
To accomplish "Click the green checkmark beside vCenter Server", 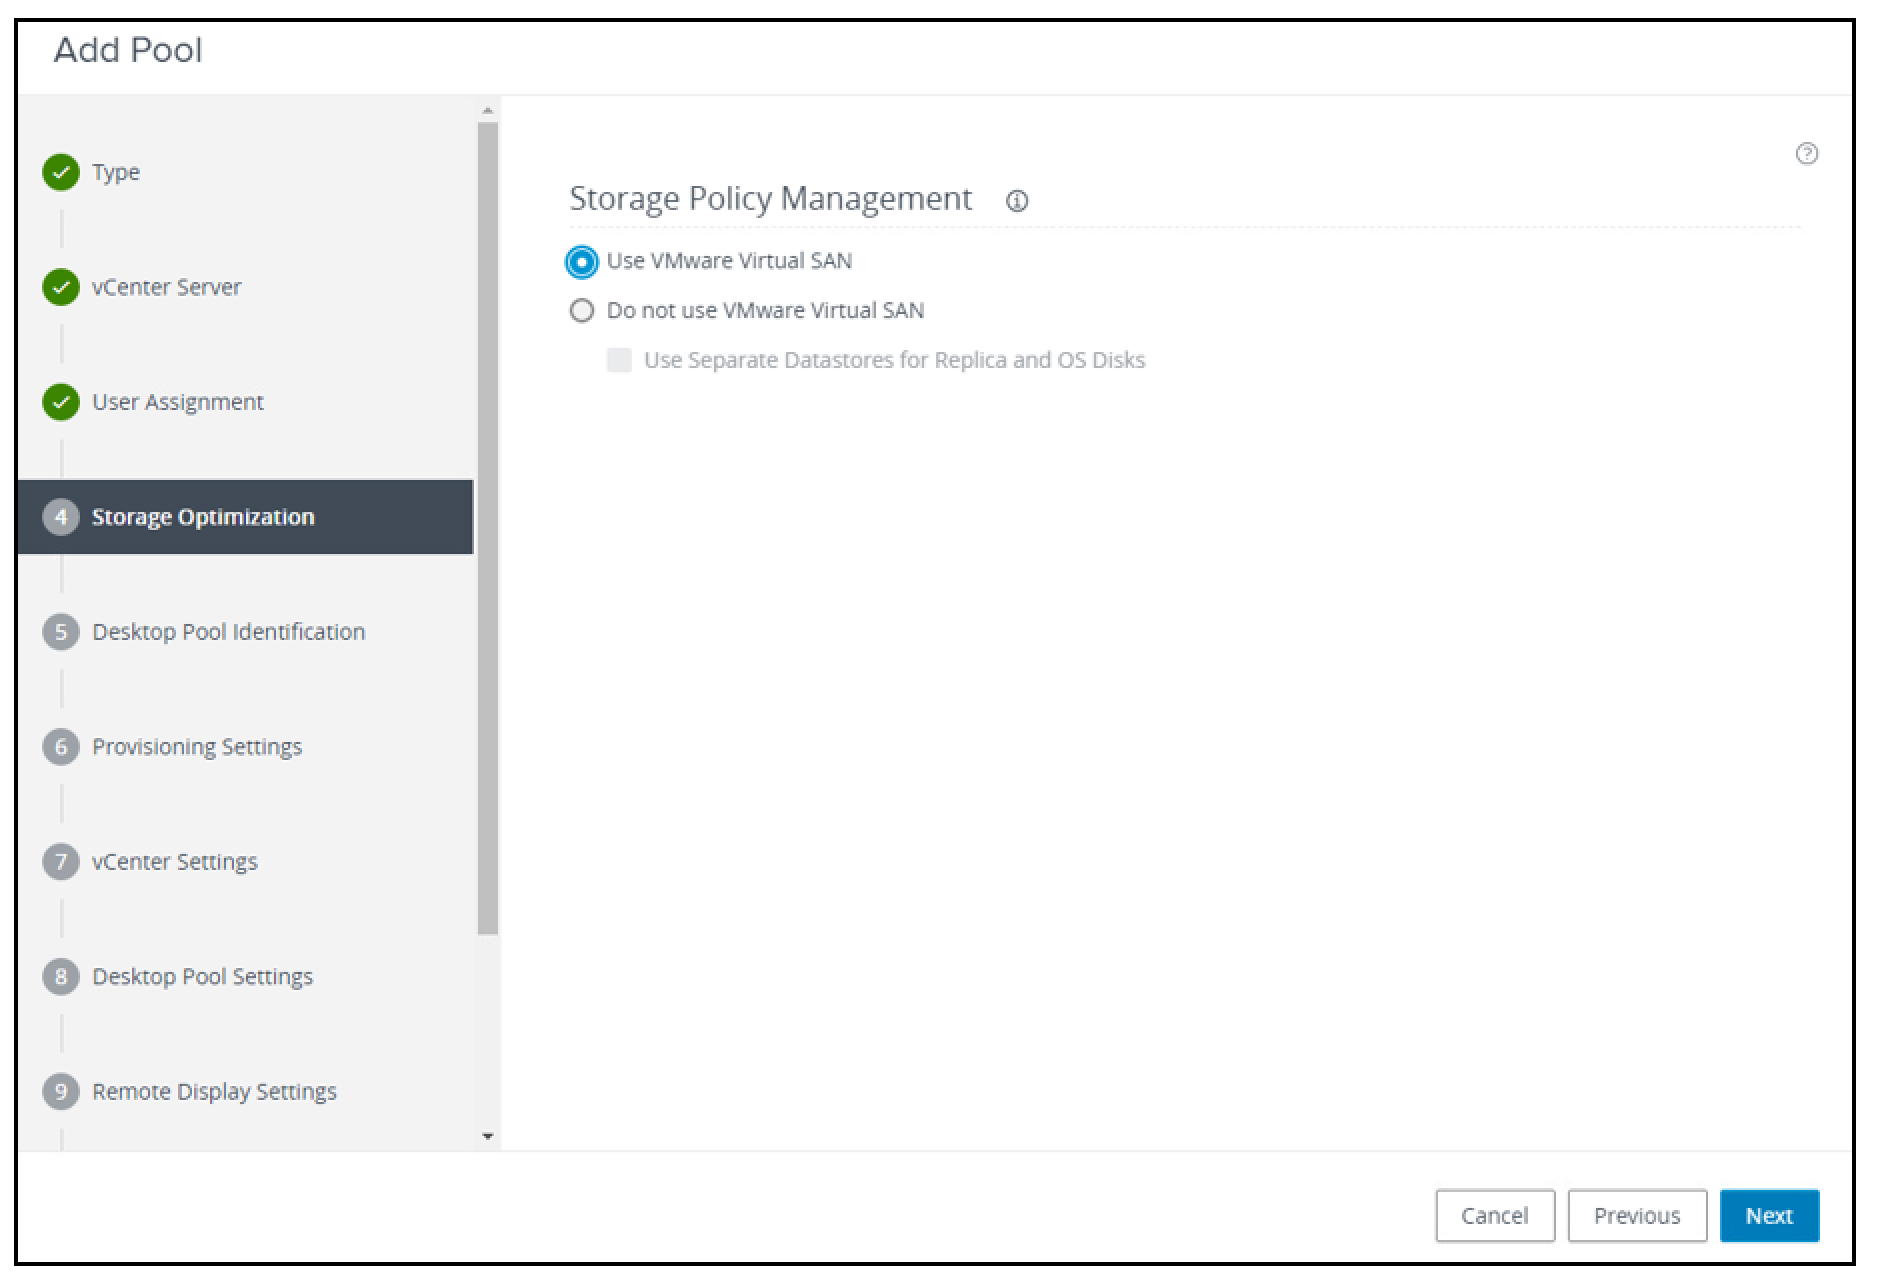I will tap(61, 287).
